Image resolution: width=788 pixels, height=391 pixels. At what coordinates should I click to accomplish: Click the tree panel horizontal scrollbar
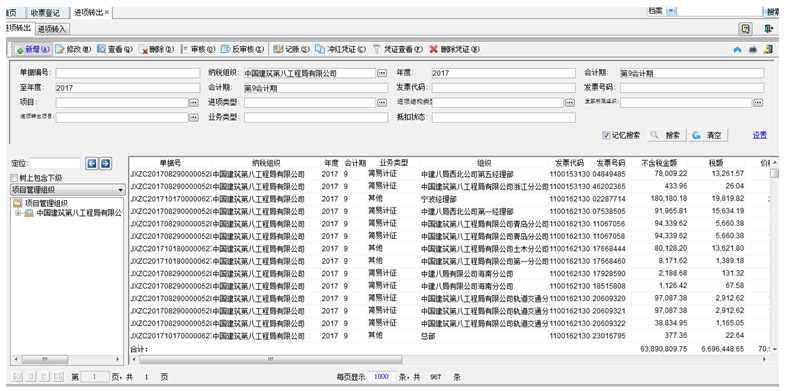tap(45, 360)
